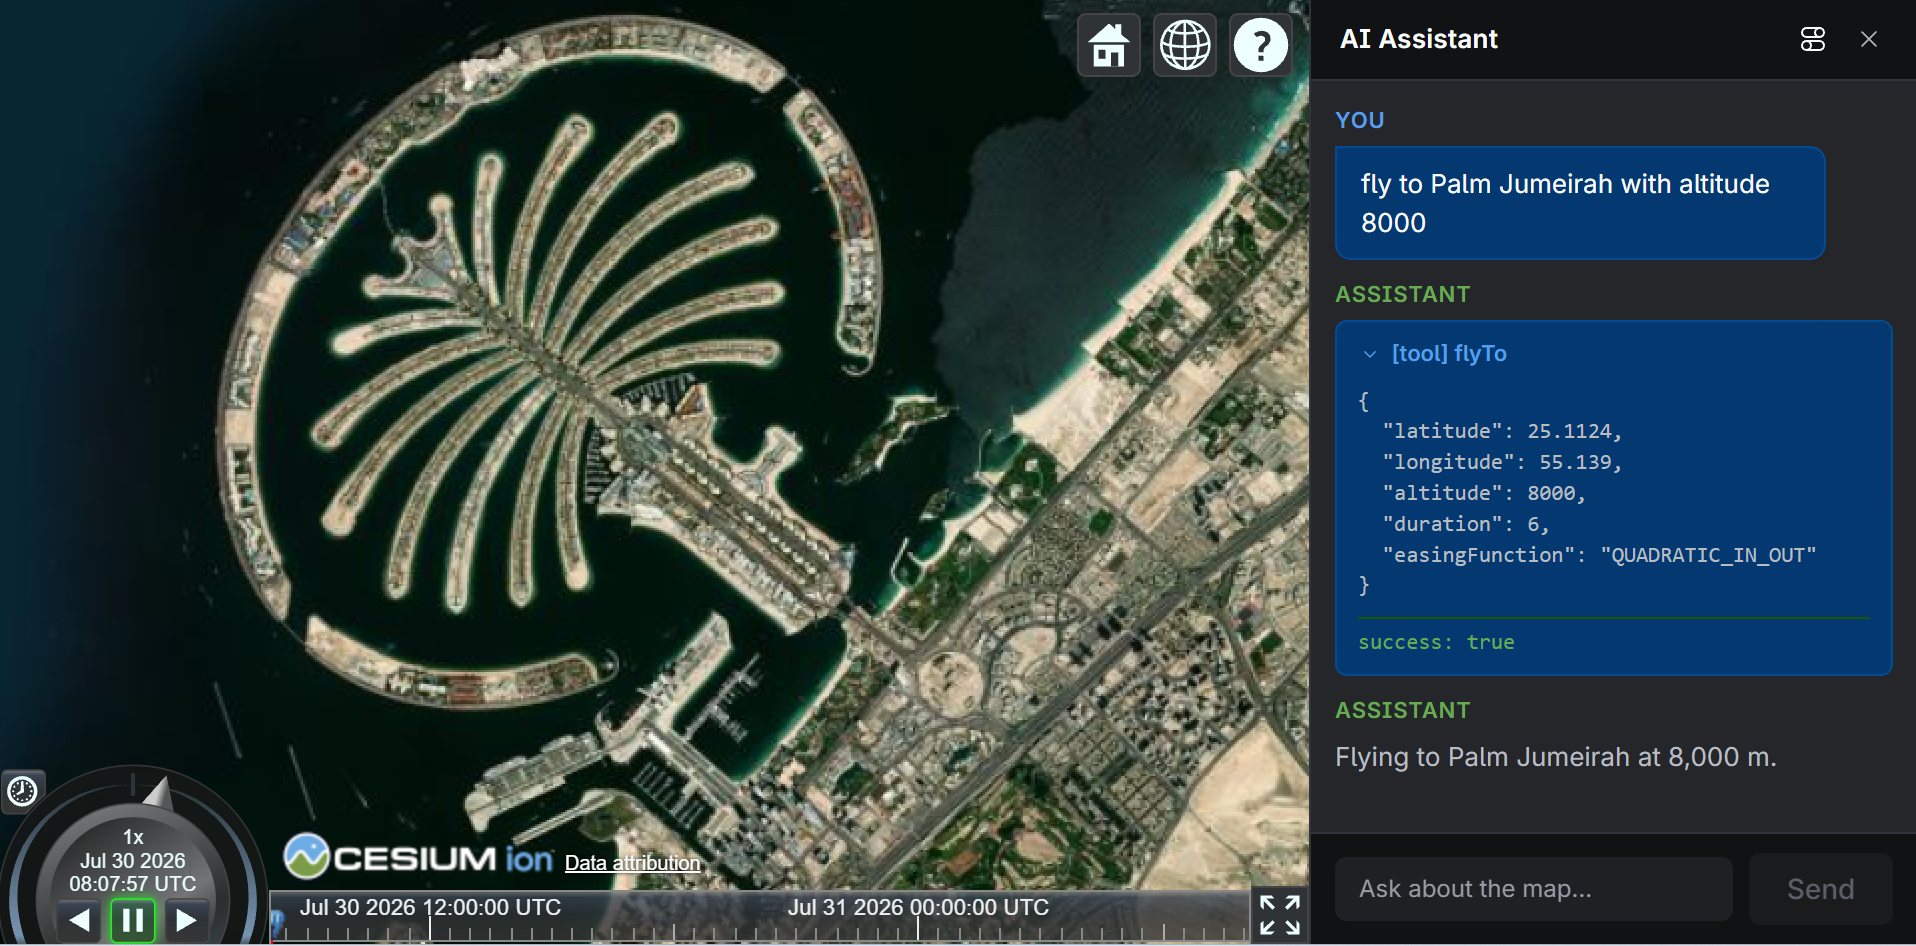Click the Ask about the map input
The height and width of the screenshot is (946, 1916).
pos(1533,889)
